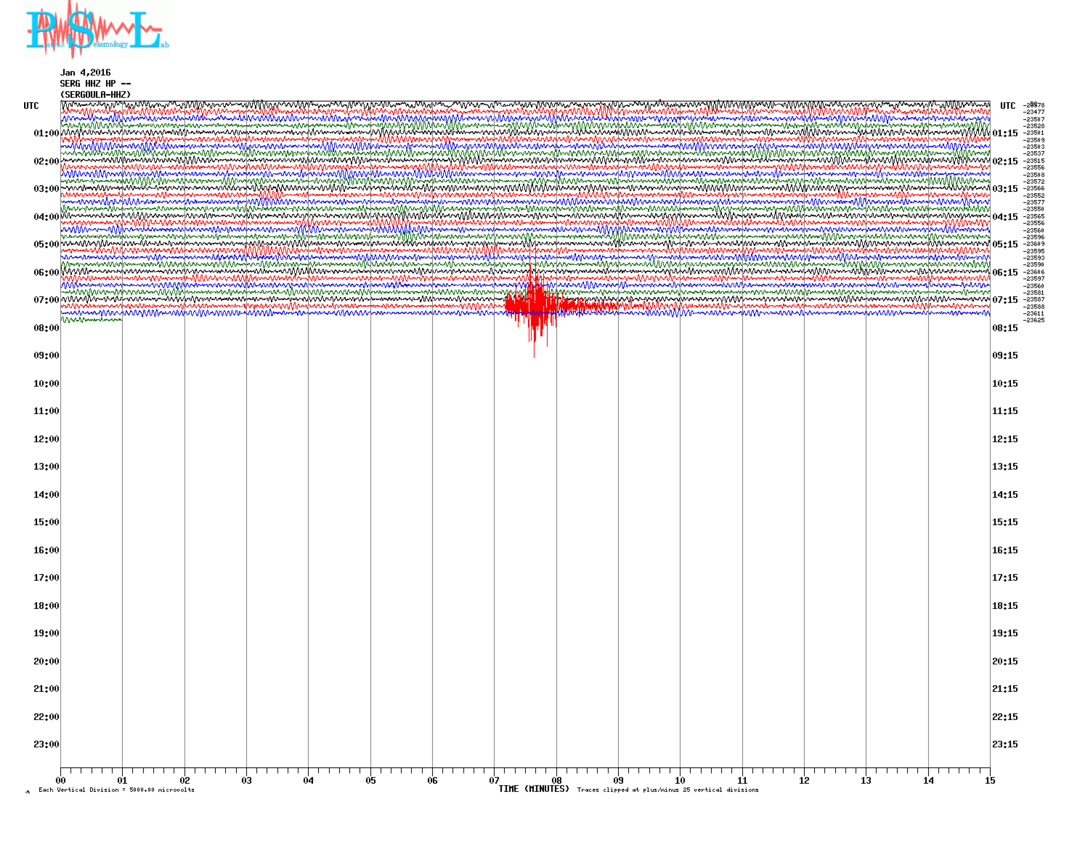Click the 08:15 label on right axis
This screenshot has height=844, width=1073.
1004,328
